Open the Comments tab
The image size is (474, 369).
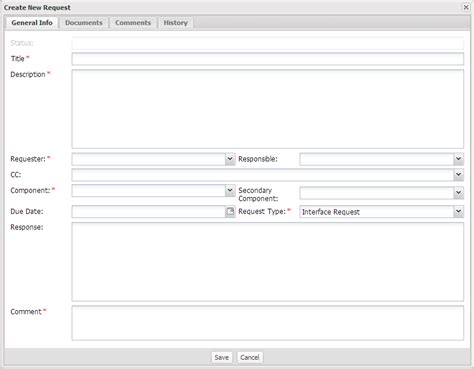(x=133, y=23)
